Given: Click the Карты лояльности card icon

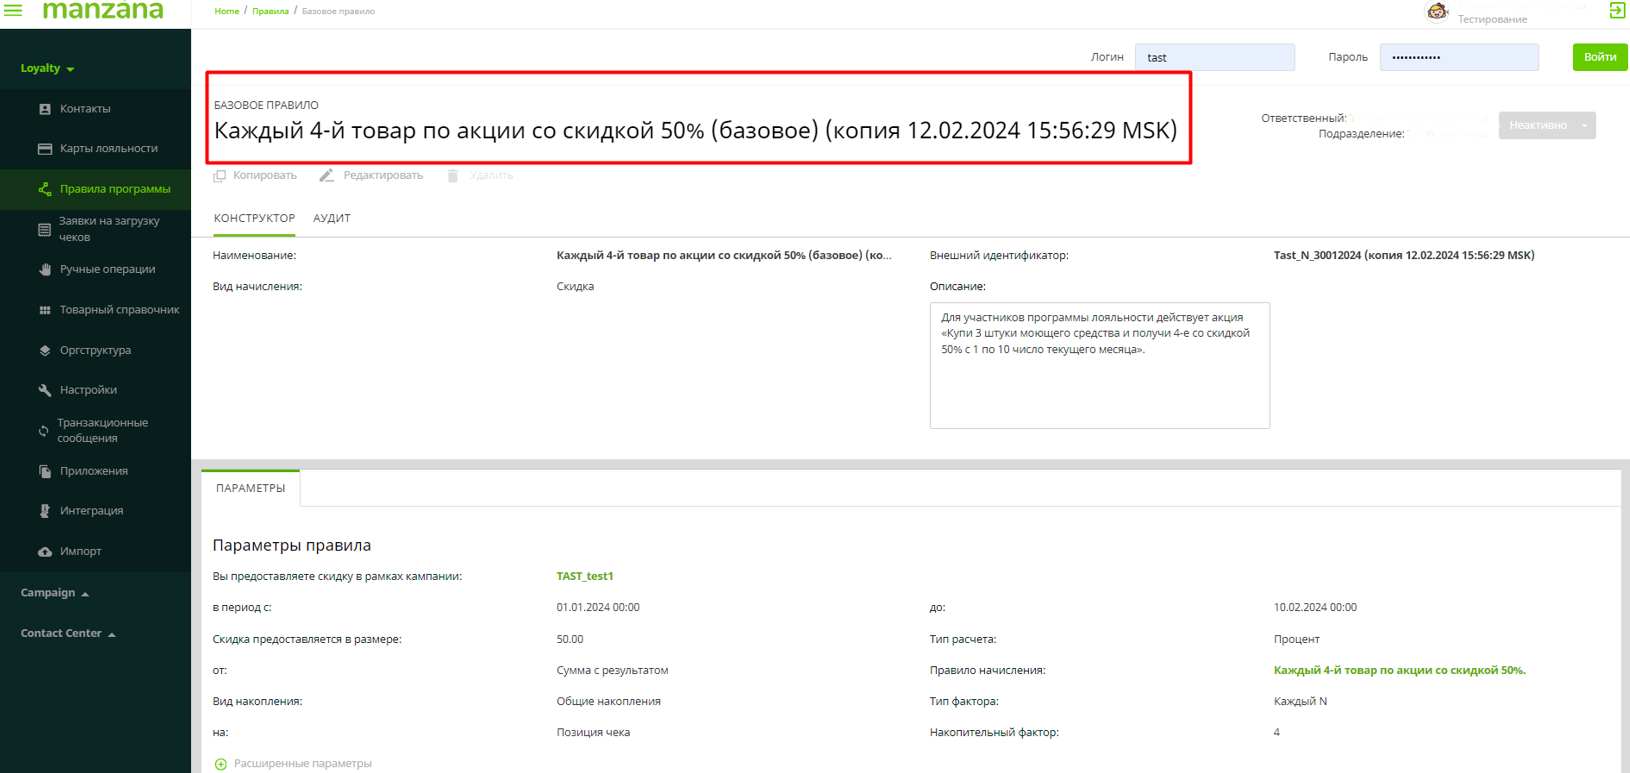Looking at the screenshot, I should pyautogui.click(x=45, y=149).
